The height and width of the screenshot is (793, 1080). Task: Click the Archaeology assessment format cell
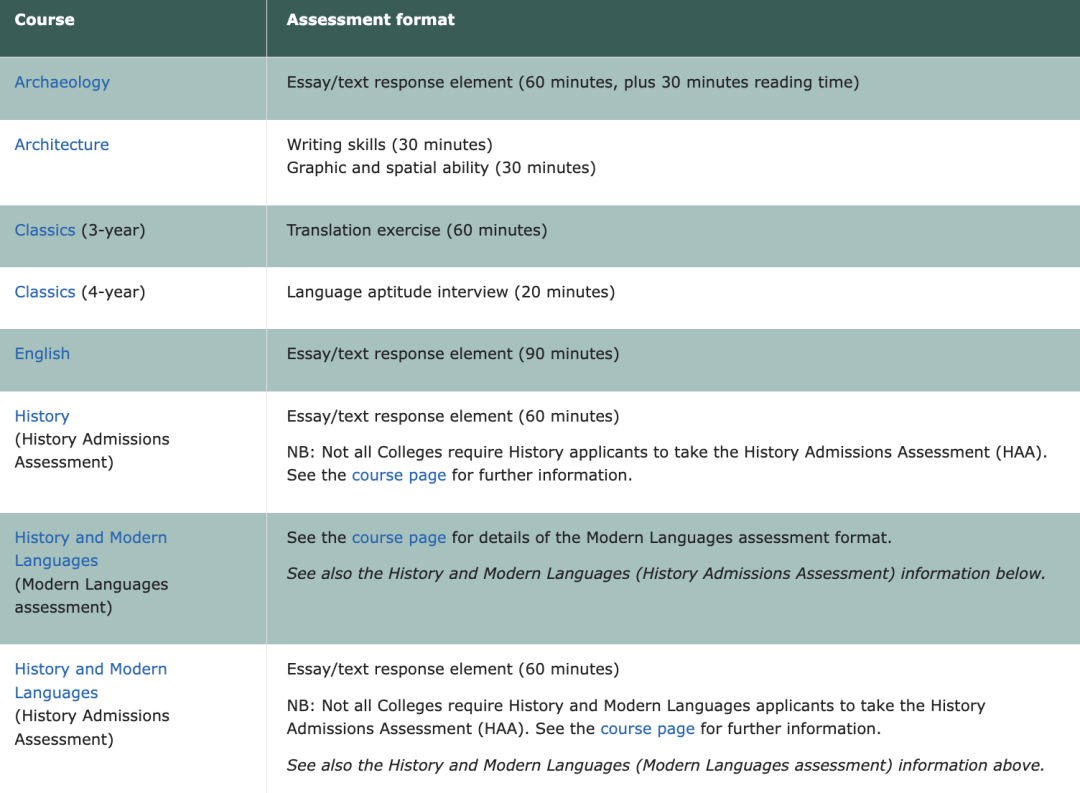click(570, 82)
